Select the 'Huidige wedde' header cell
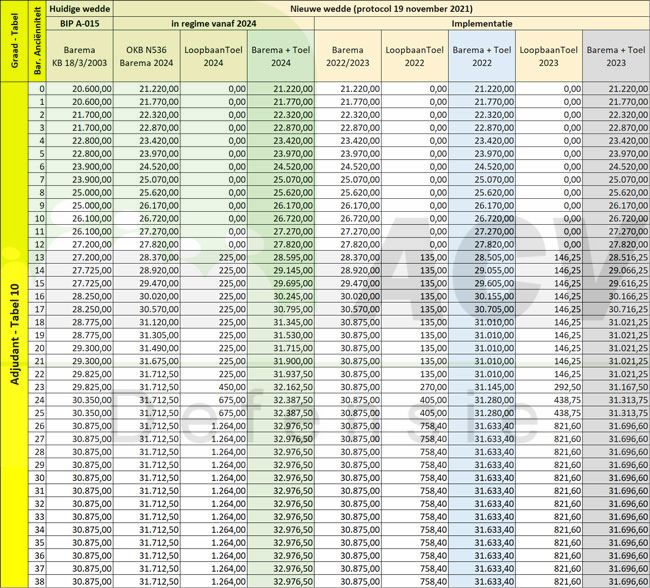The height and width of the screenshot is (588, 650). pyautogui.click(x=80, y=9)
